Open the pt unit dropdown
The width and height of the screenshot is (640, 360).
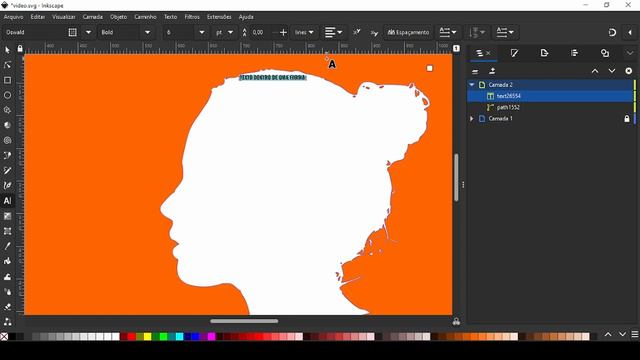[x=224, y=32]
